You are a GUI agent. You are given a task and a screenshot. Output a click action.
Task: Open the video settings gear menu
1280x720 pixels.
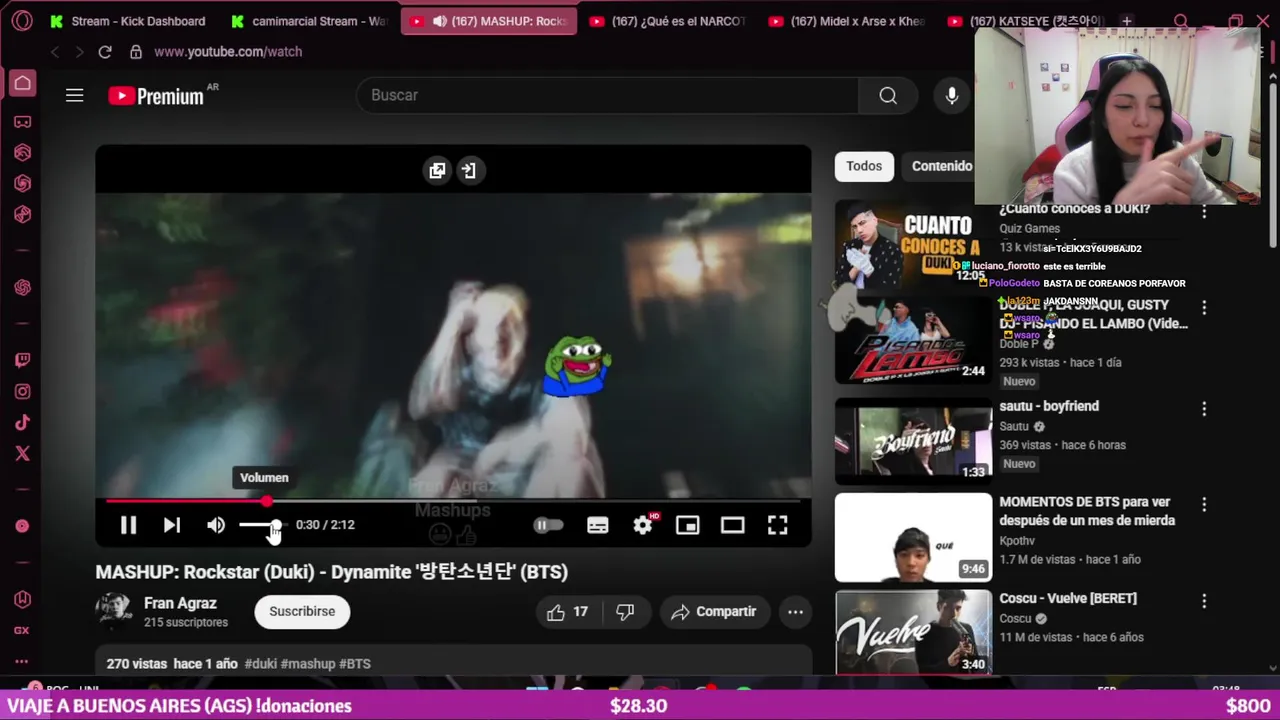pyautogui.click(x=643, y=525)
